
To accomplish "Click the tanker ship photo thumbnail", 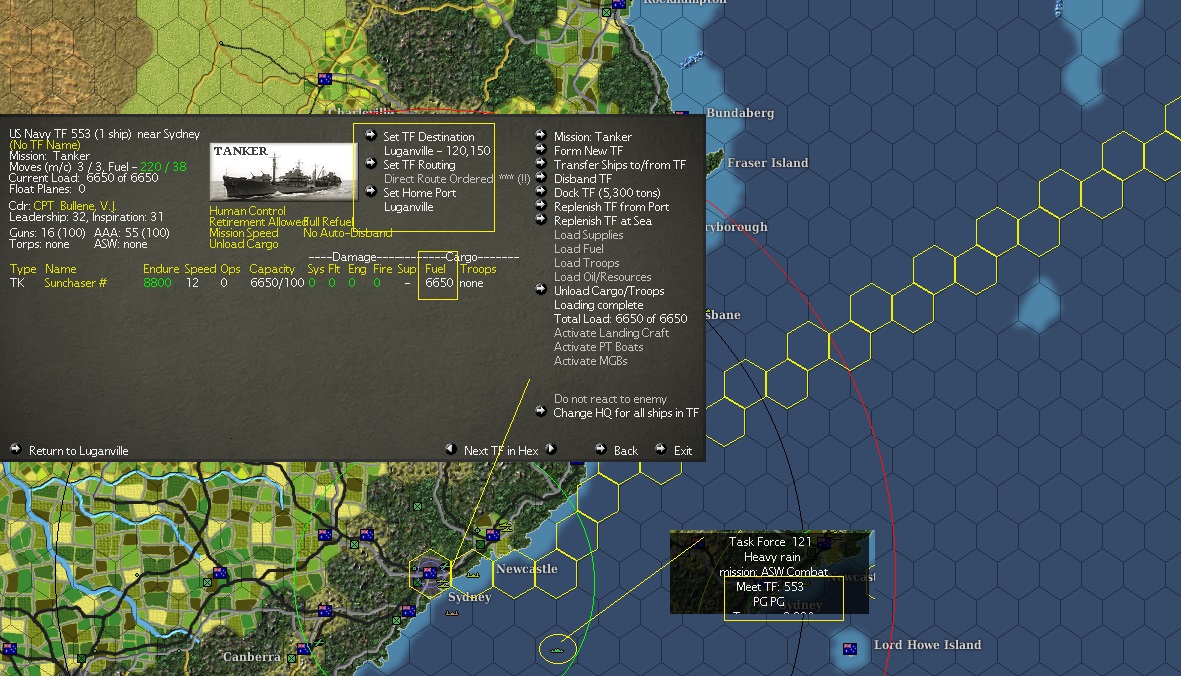I will [282, 172].
